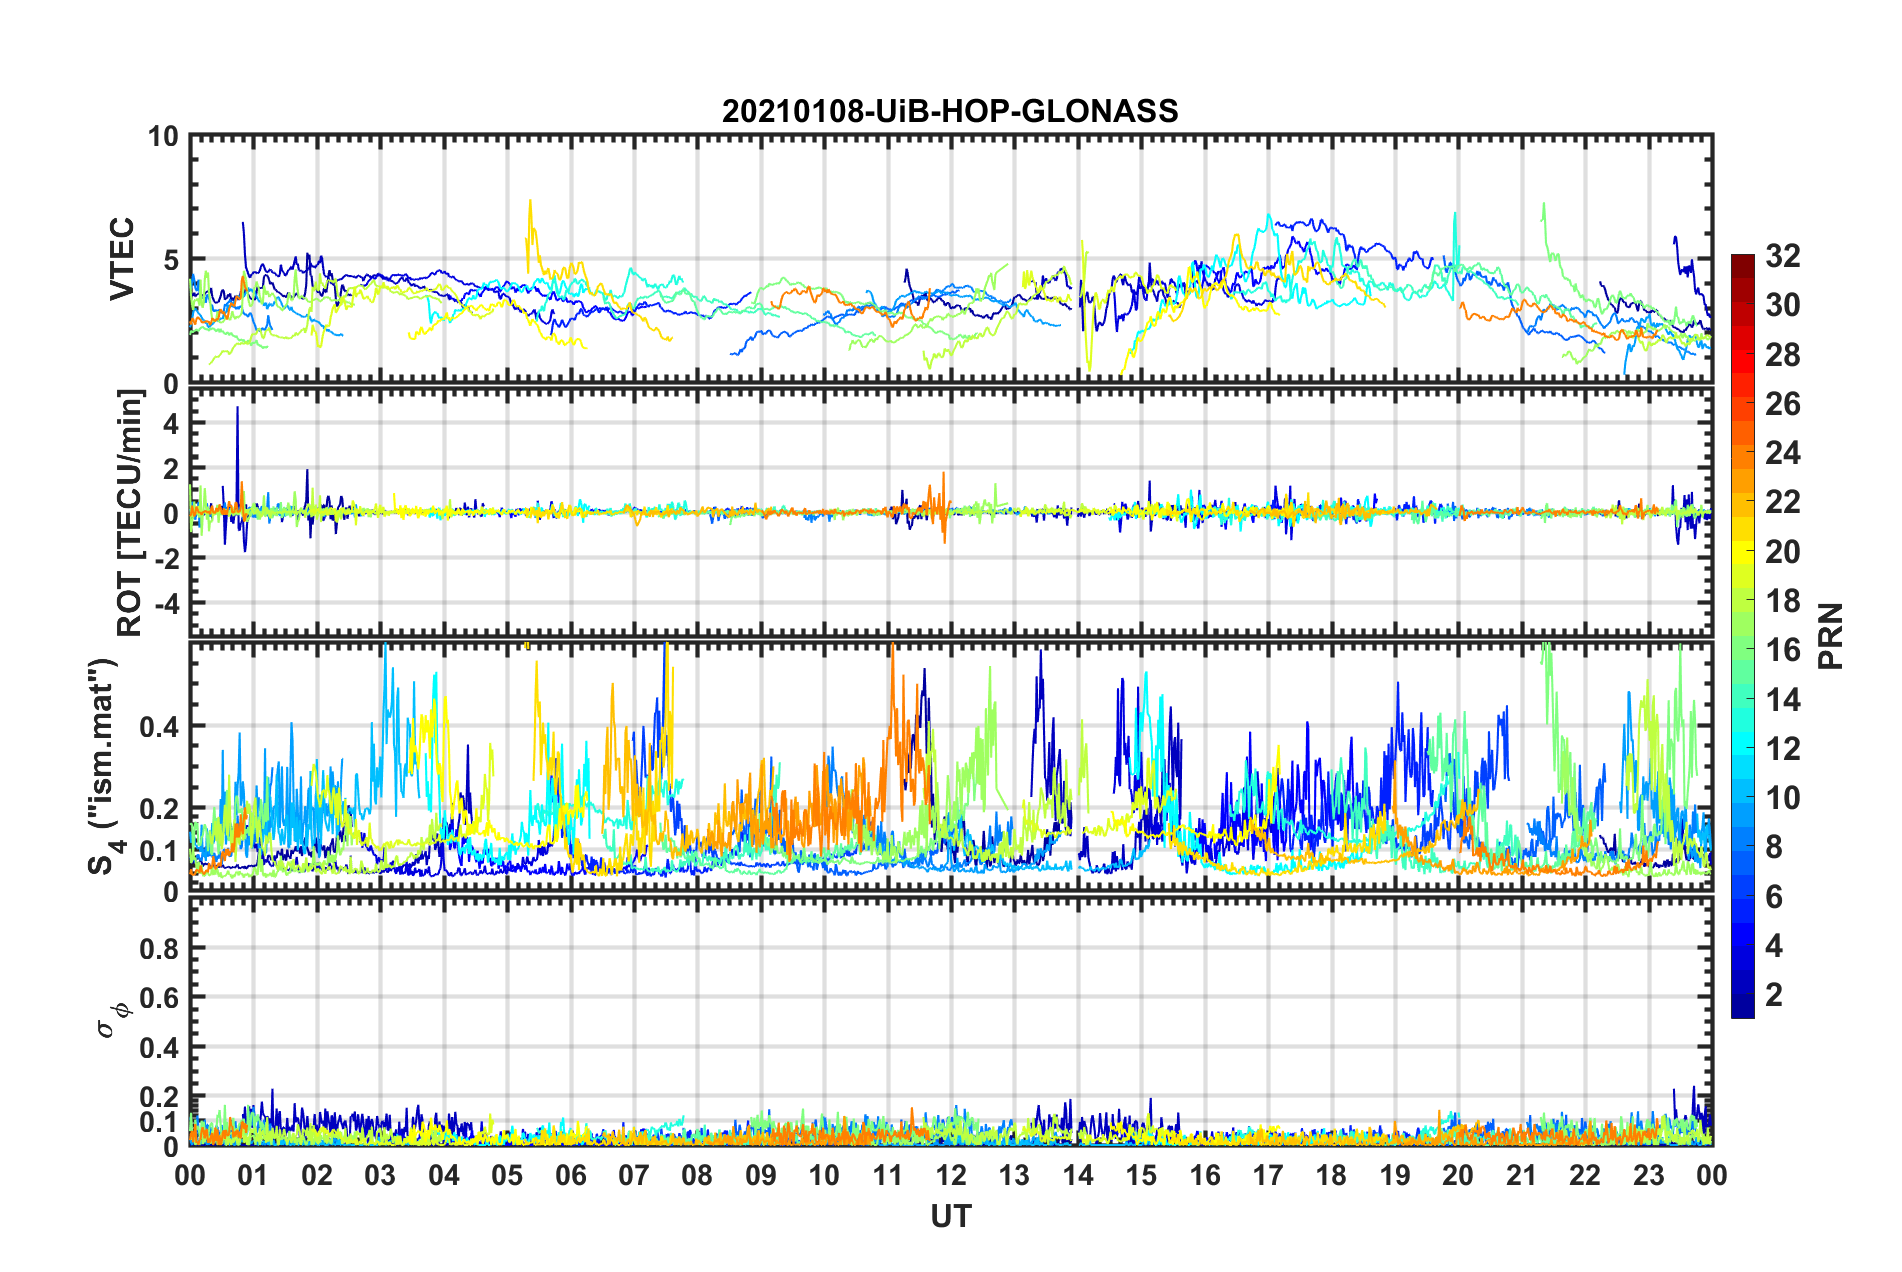Click the UT axis tick label 21
The height and width of the screenshot is (1272, 1902).
pos(1522,1175)
